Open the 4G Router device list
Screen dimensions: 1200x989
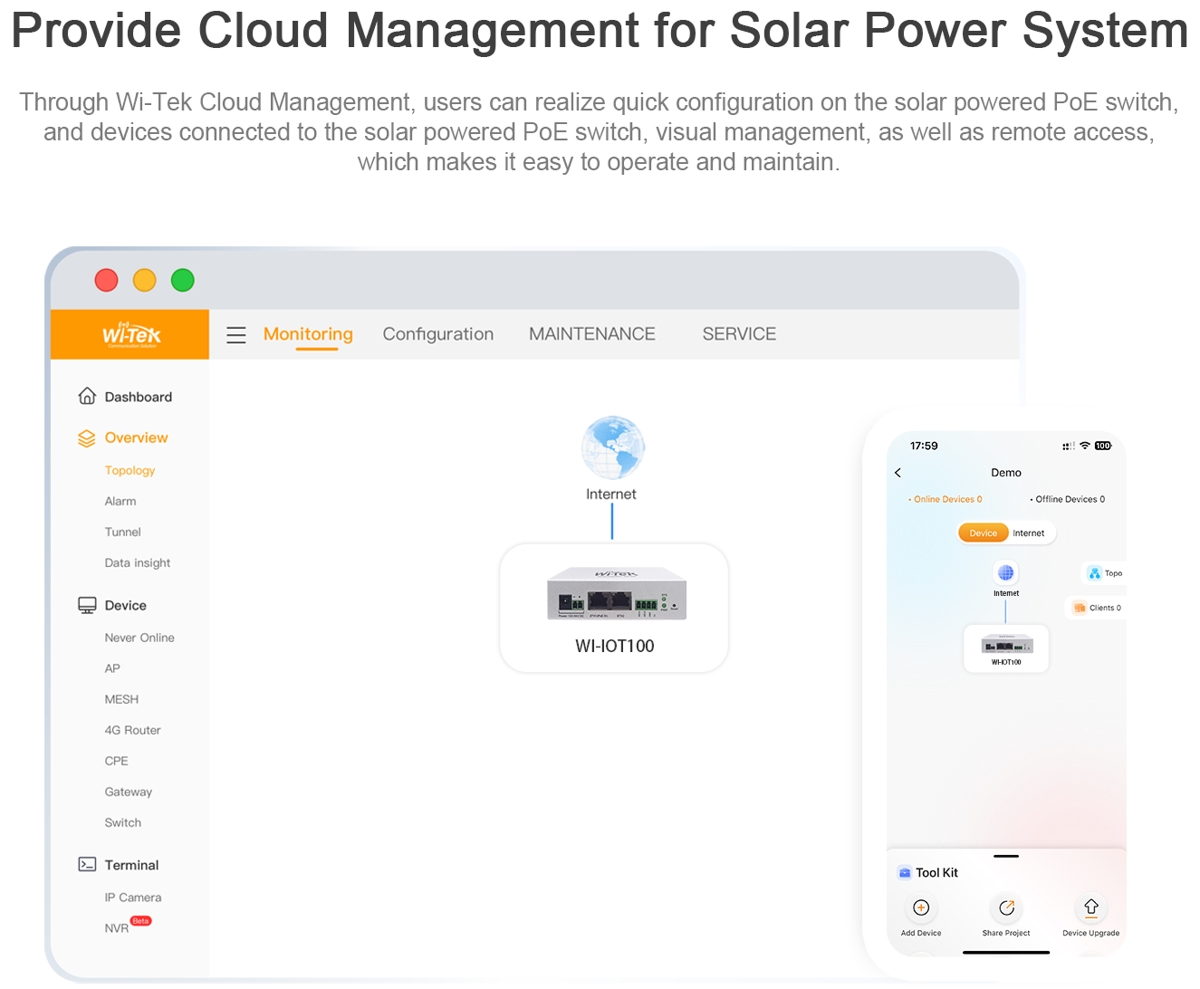coord(132,730)
